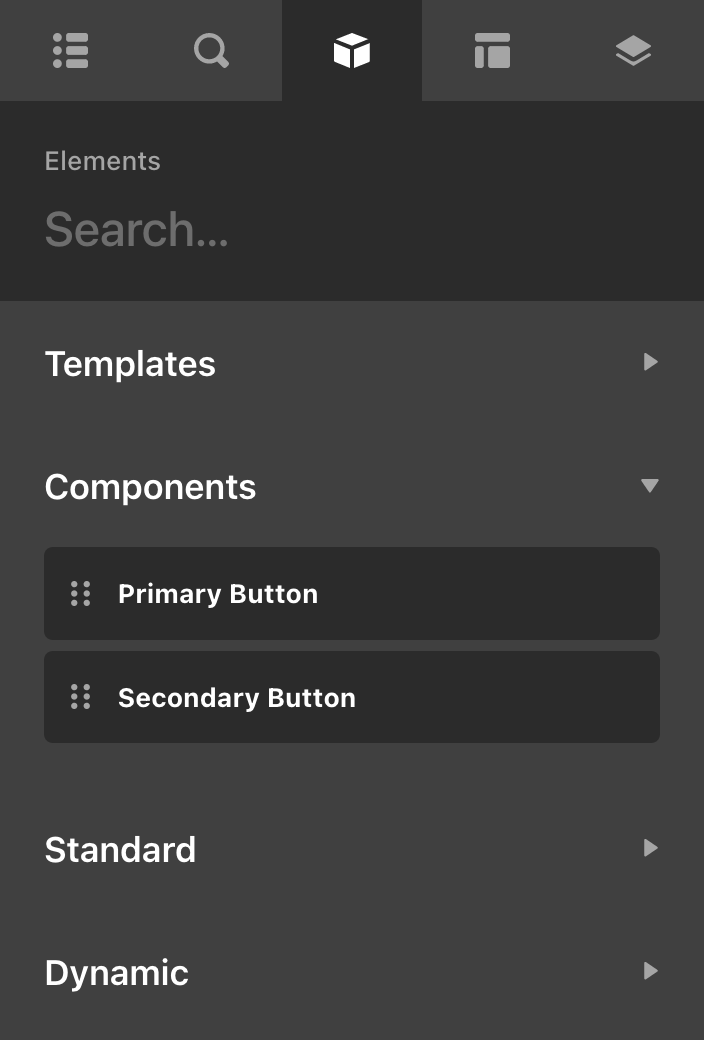Click the drag handle beside Secondary Button
The height and width of the screenshot is (1040, 704).
point(81,697)
